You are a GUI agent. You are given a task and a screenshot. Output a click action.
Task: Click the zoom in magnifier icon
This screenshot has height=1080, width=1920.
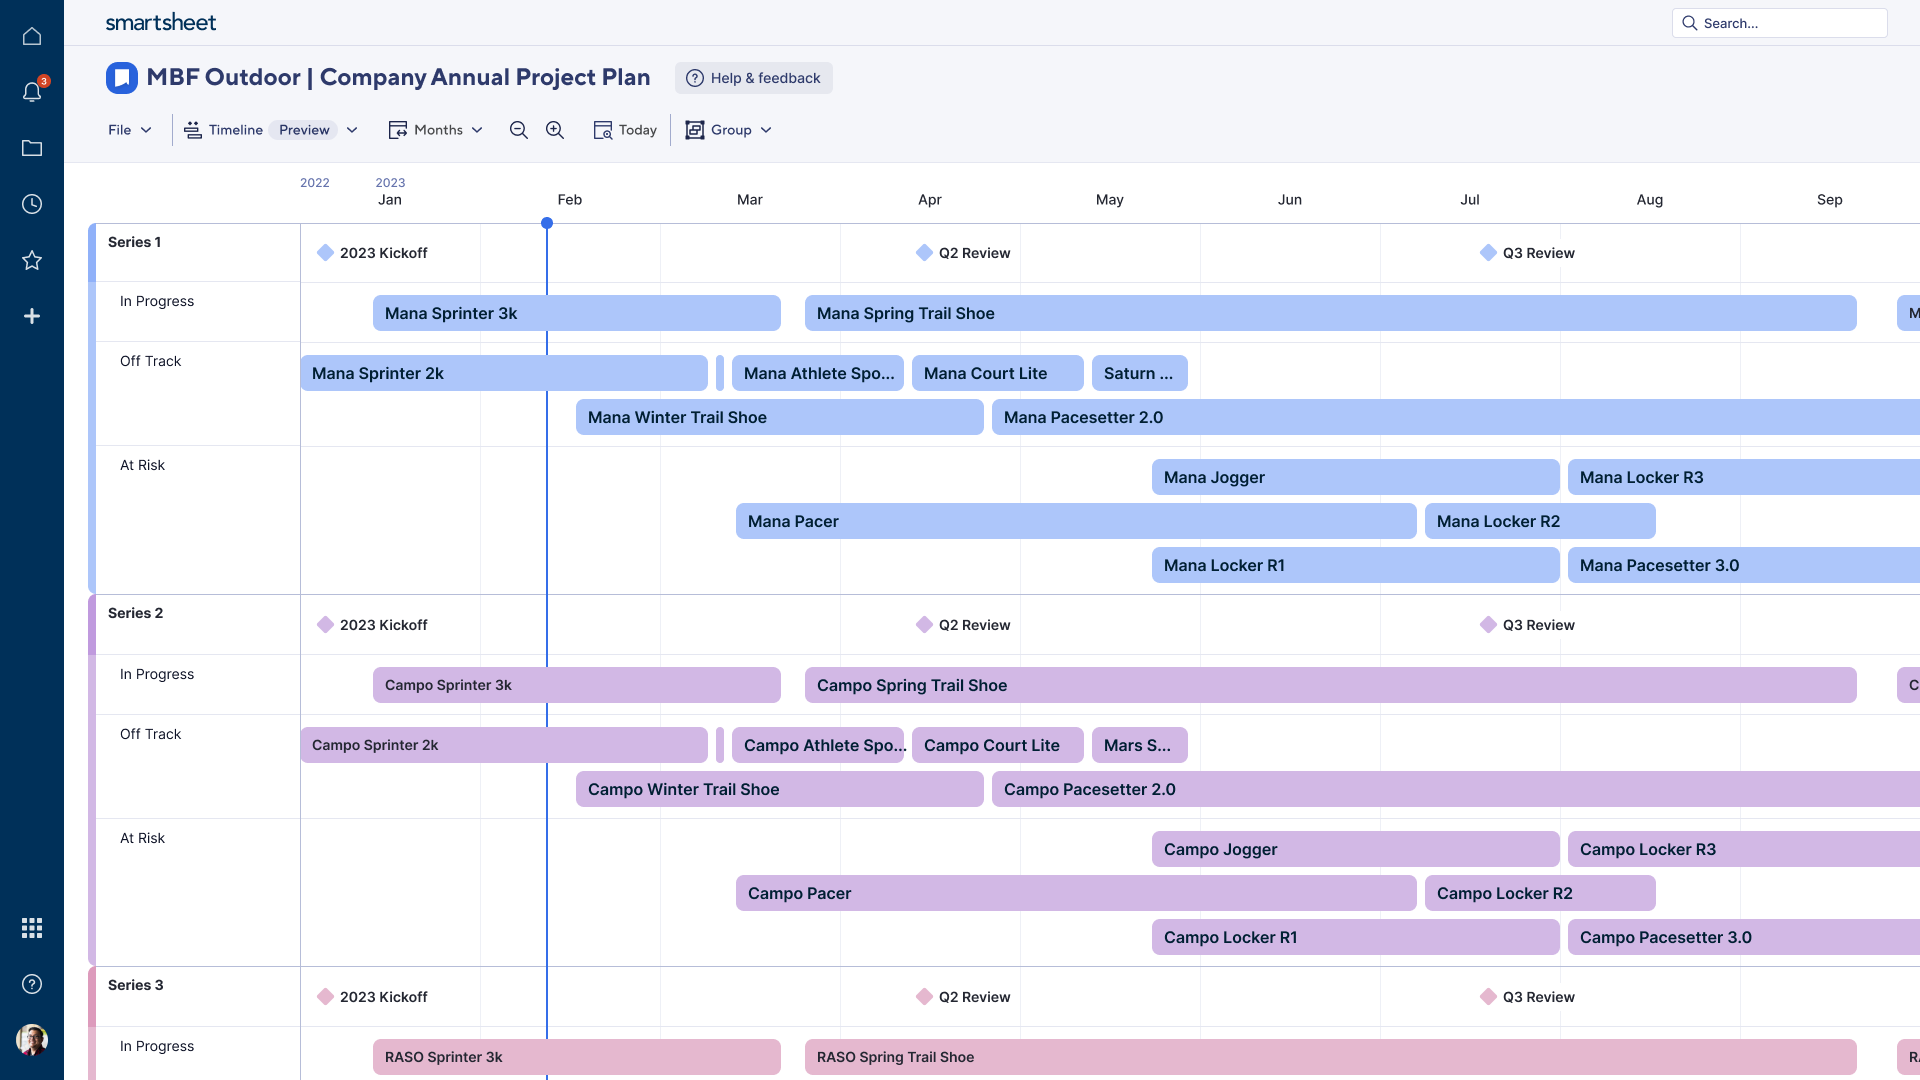pos(553,131)
